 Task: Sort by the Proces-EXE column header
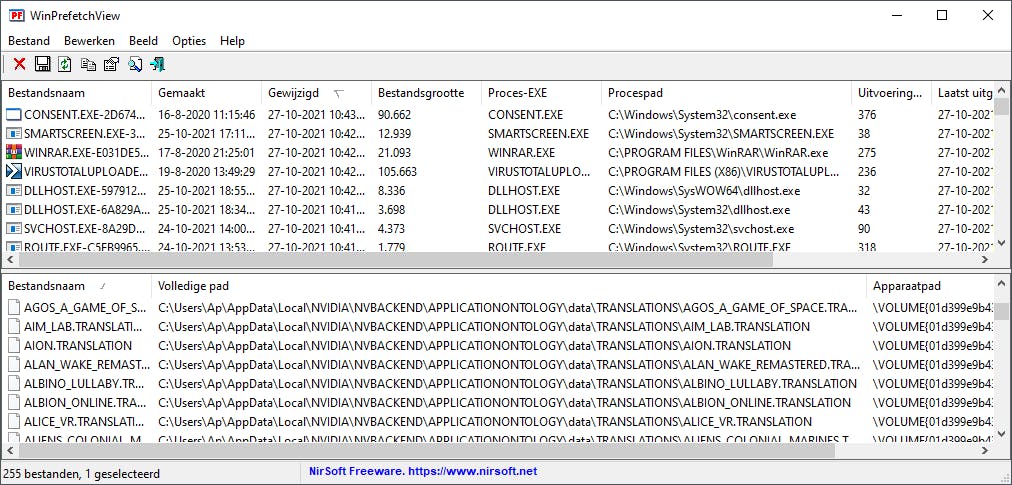pyautogui.click(x=541, y=93)
